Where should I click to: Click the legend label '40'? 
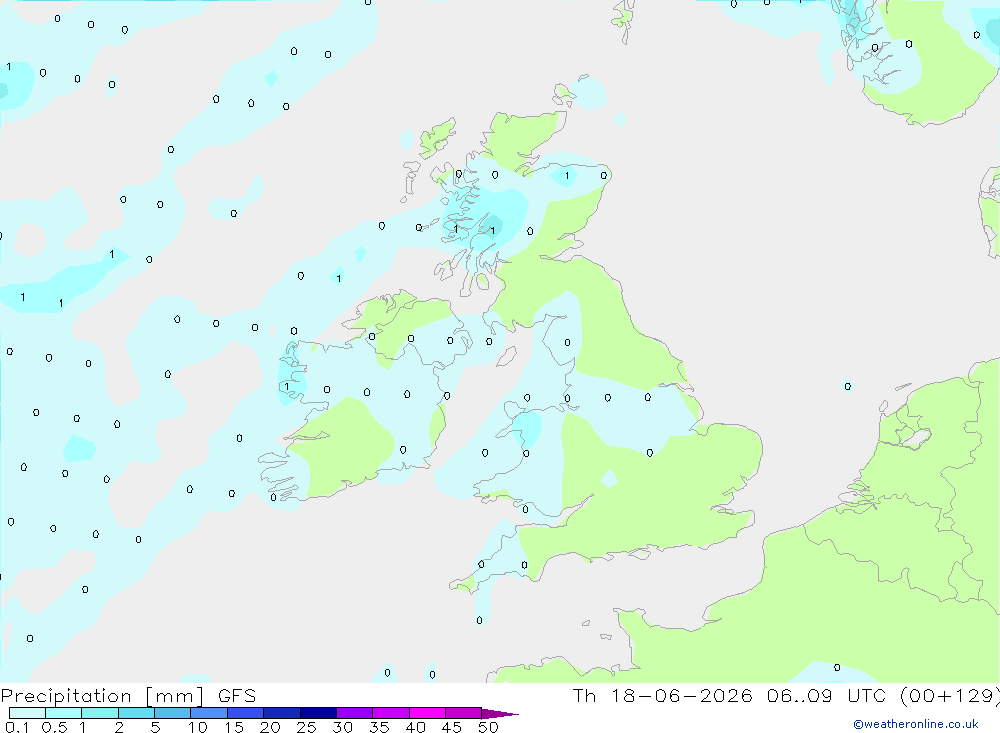(415, 727)
